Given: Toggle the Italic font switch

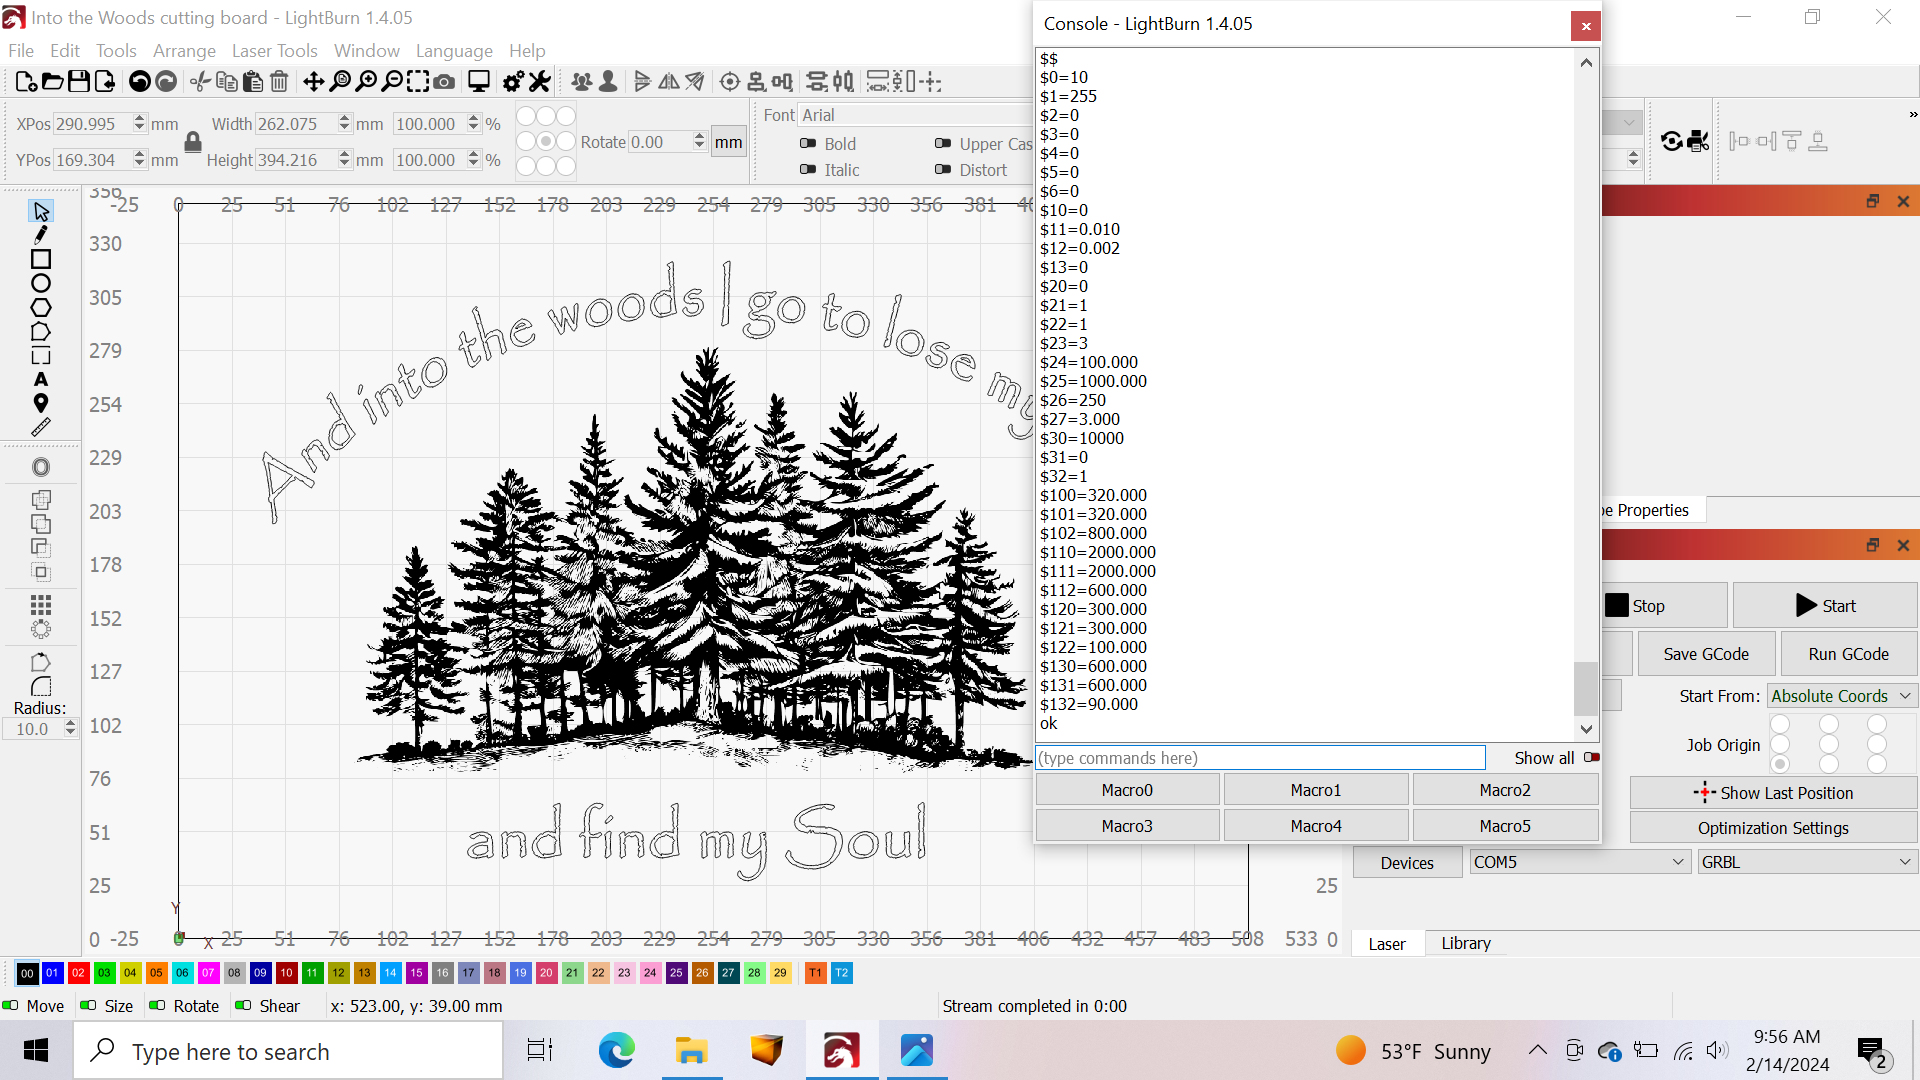Looking at the screenshot, I should click(808, 169).
